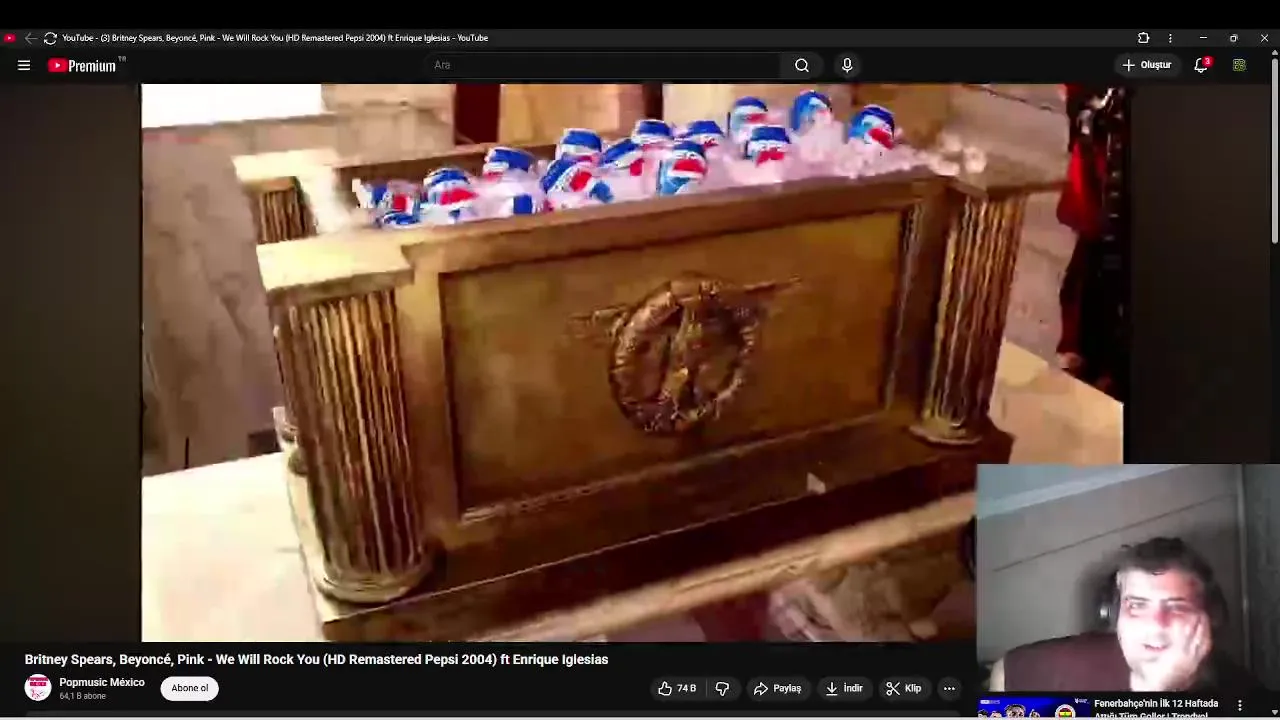The width and height of the screenshot is (1280, 720).
Task: Open the app window three-dot menu
Action: click(x=1170, y=38)
